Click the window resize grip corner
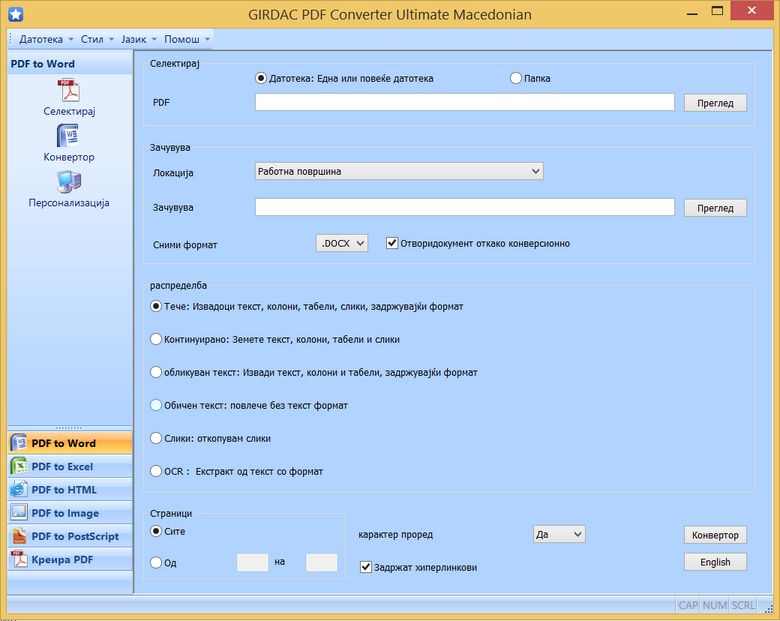780x621 pixels. pyautogui.click(x=770, y=608)
